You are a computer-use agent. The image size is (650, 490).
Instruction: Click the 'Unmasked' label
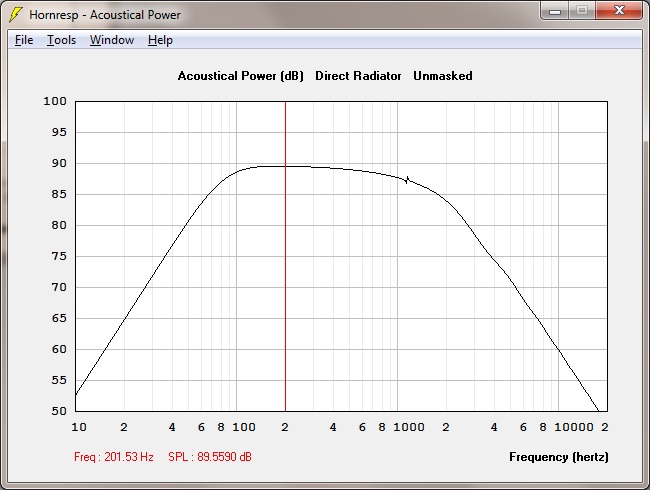tap(443, 76)
